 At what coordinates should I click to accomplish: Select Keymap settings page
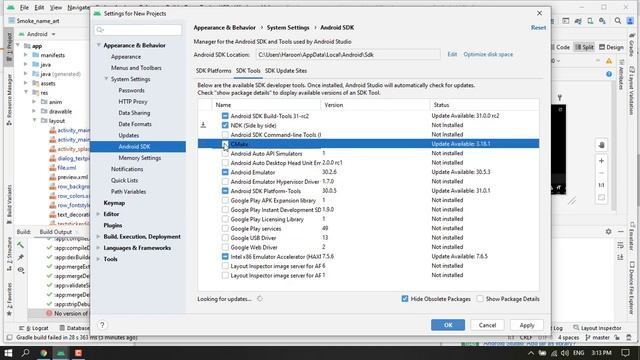tap(114, 203)
